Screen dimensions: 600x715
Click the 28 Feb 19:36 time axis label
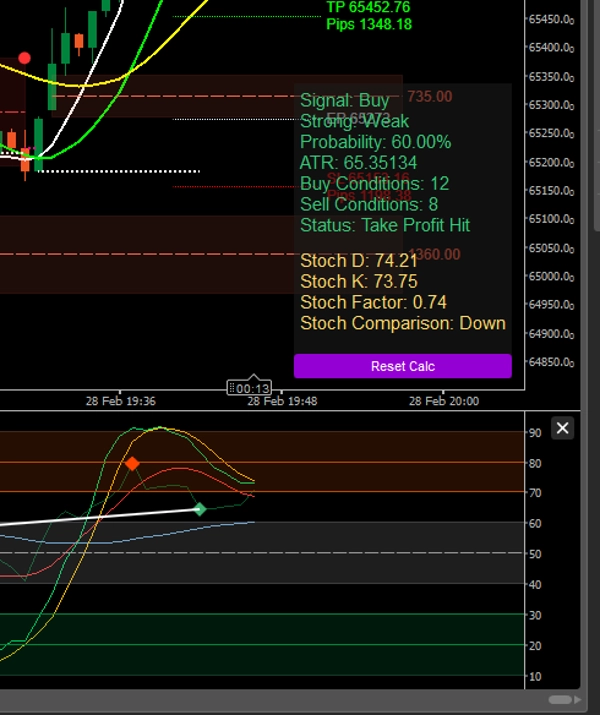click(x=118, y=401)
